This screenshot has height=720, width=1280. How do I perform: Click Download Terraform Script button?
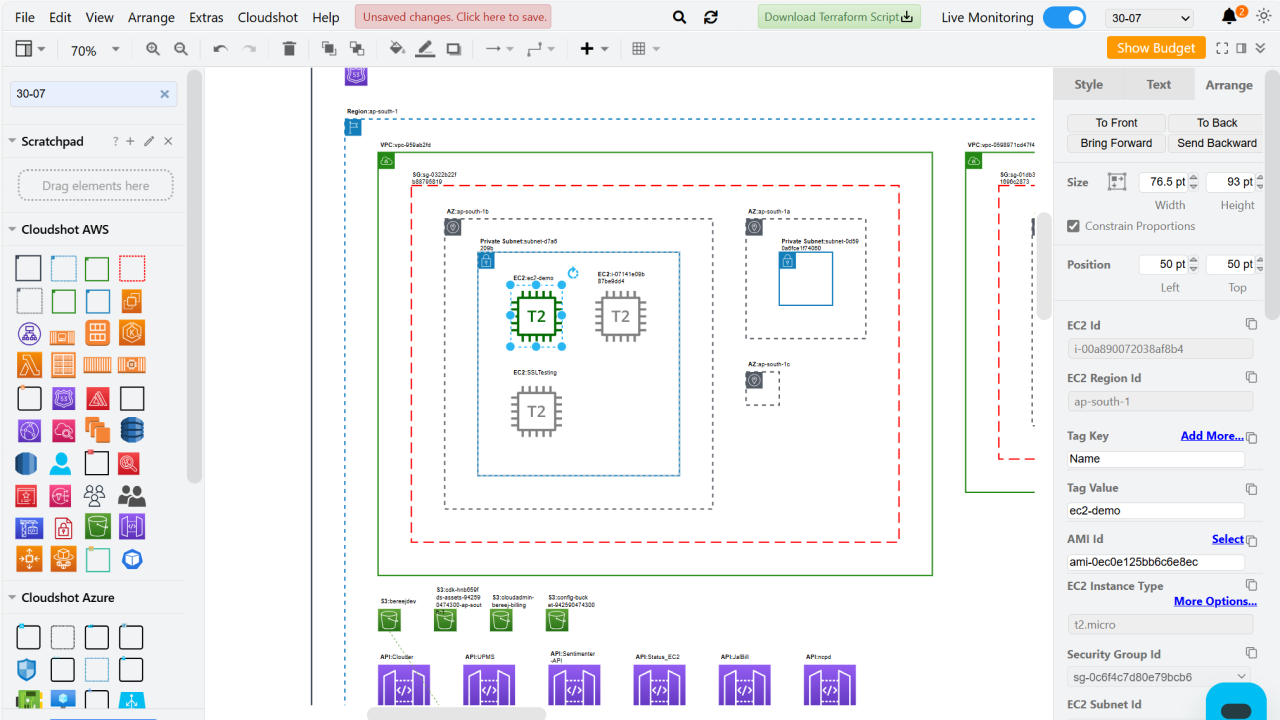click(x=838, y=17)
